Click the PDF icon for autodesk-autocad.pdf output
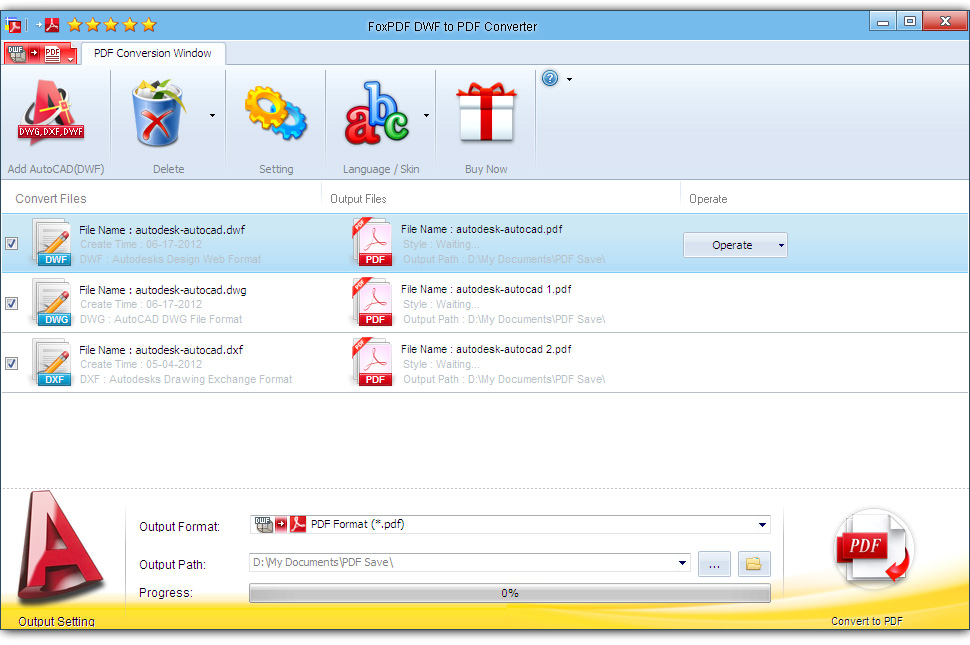The image size is (970, 645). [372, 242]
